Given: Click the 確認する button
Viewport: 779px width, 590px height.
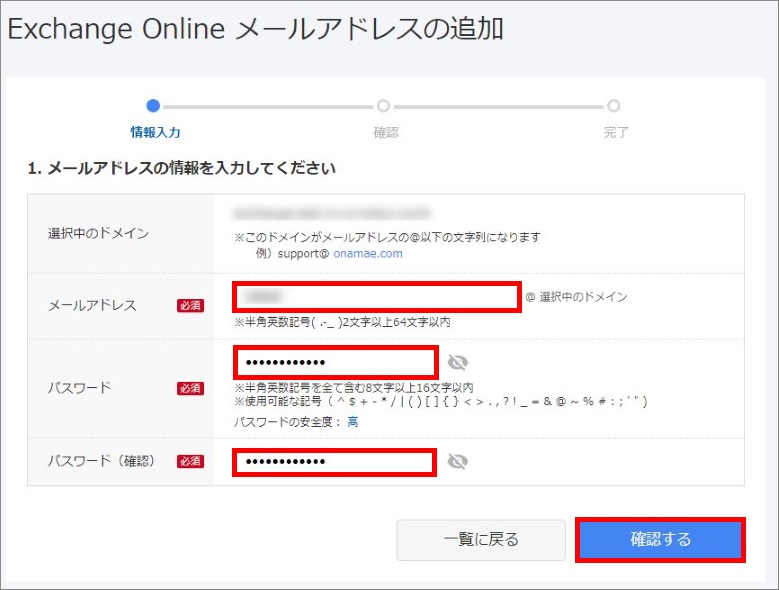Looking at the screenshot, I should 660,539.
